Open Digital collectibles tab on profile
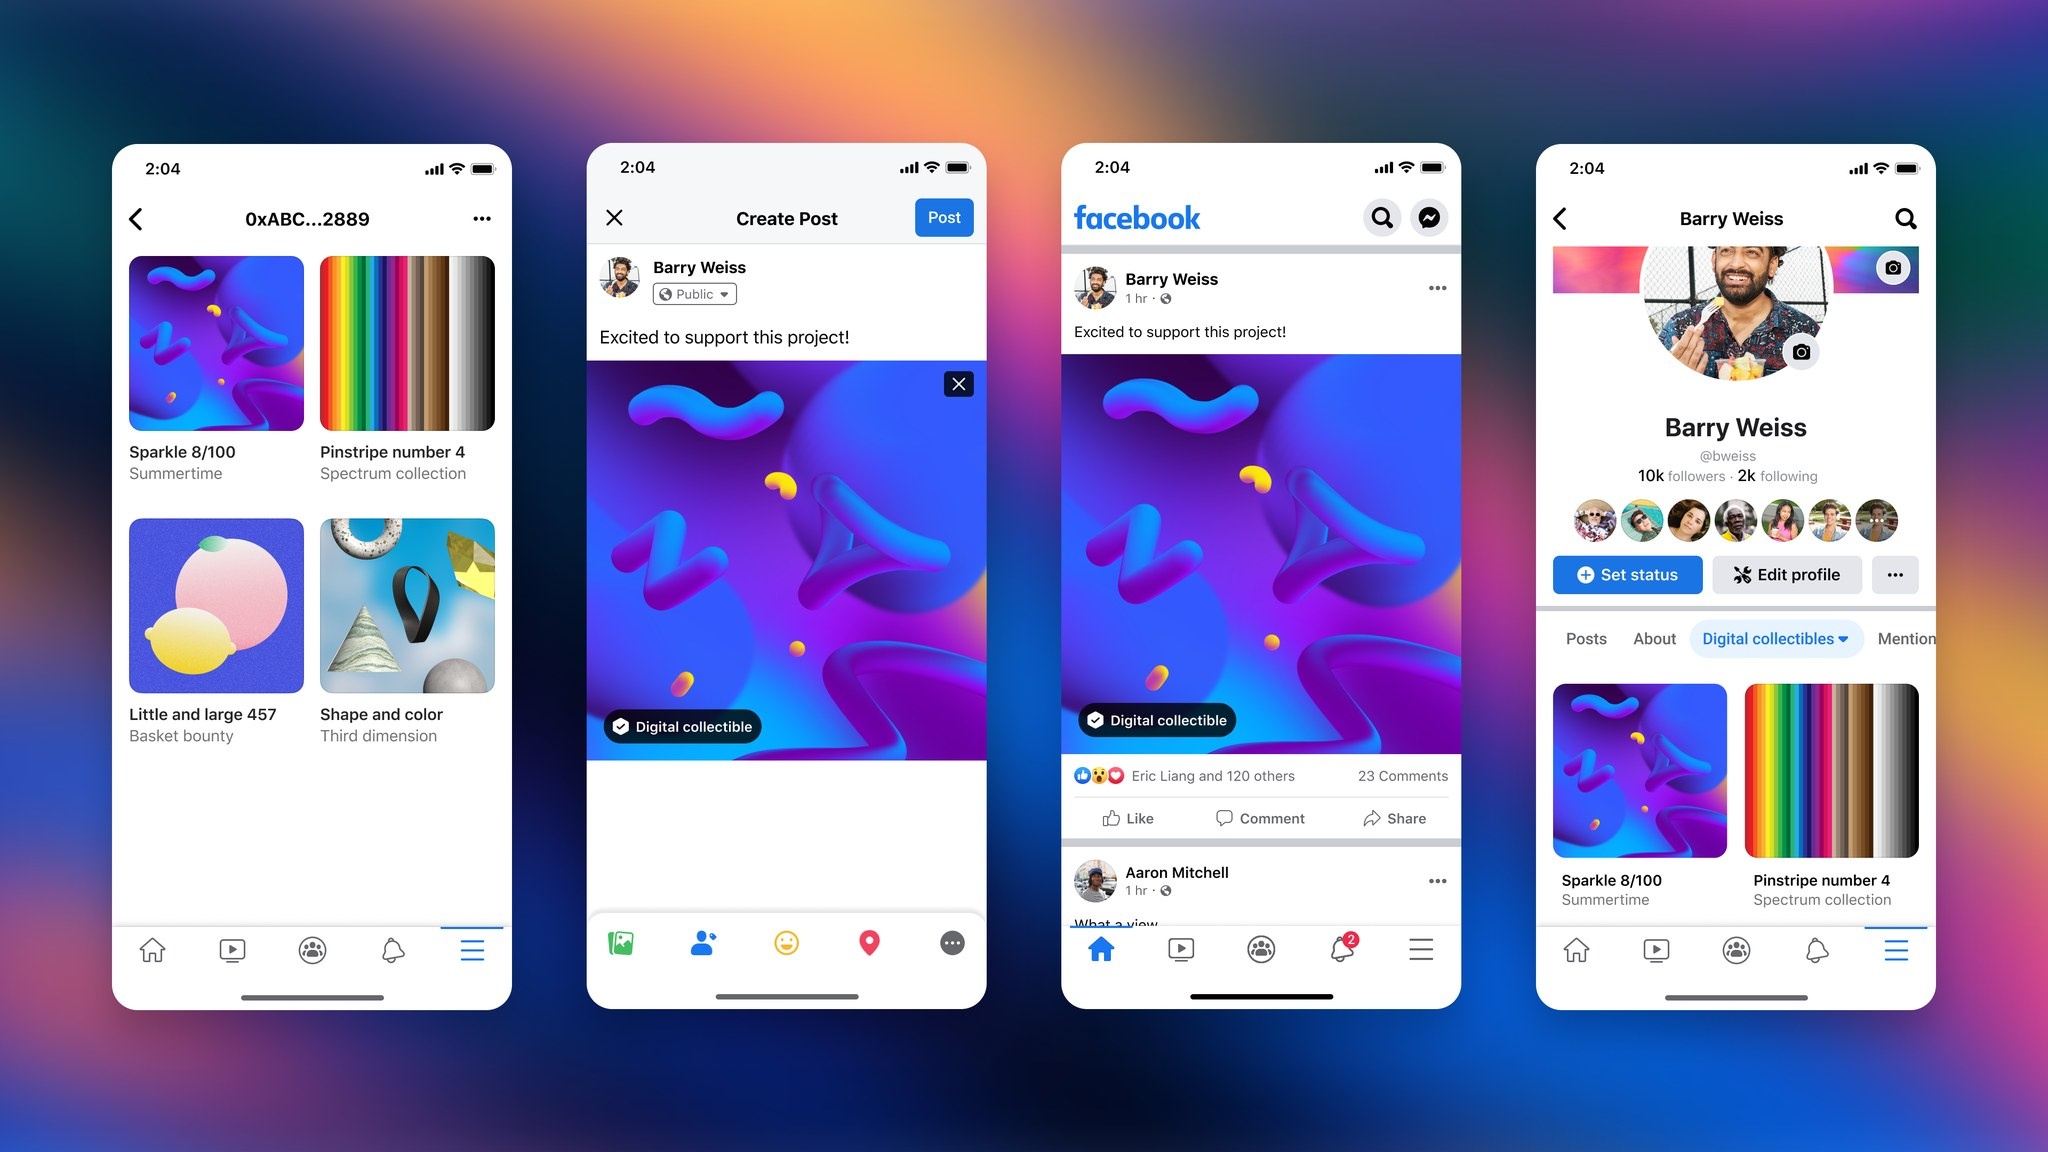2048x1152 pixels. click(1767, 639)
